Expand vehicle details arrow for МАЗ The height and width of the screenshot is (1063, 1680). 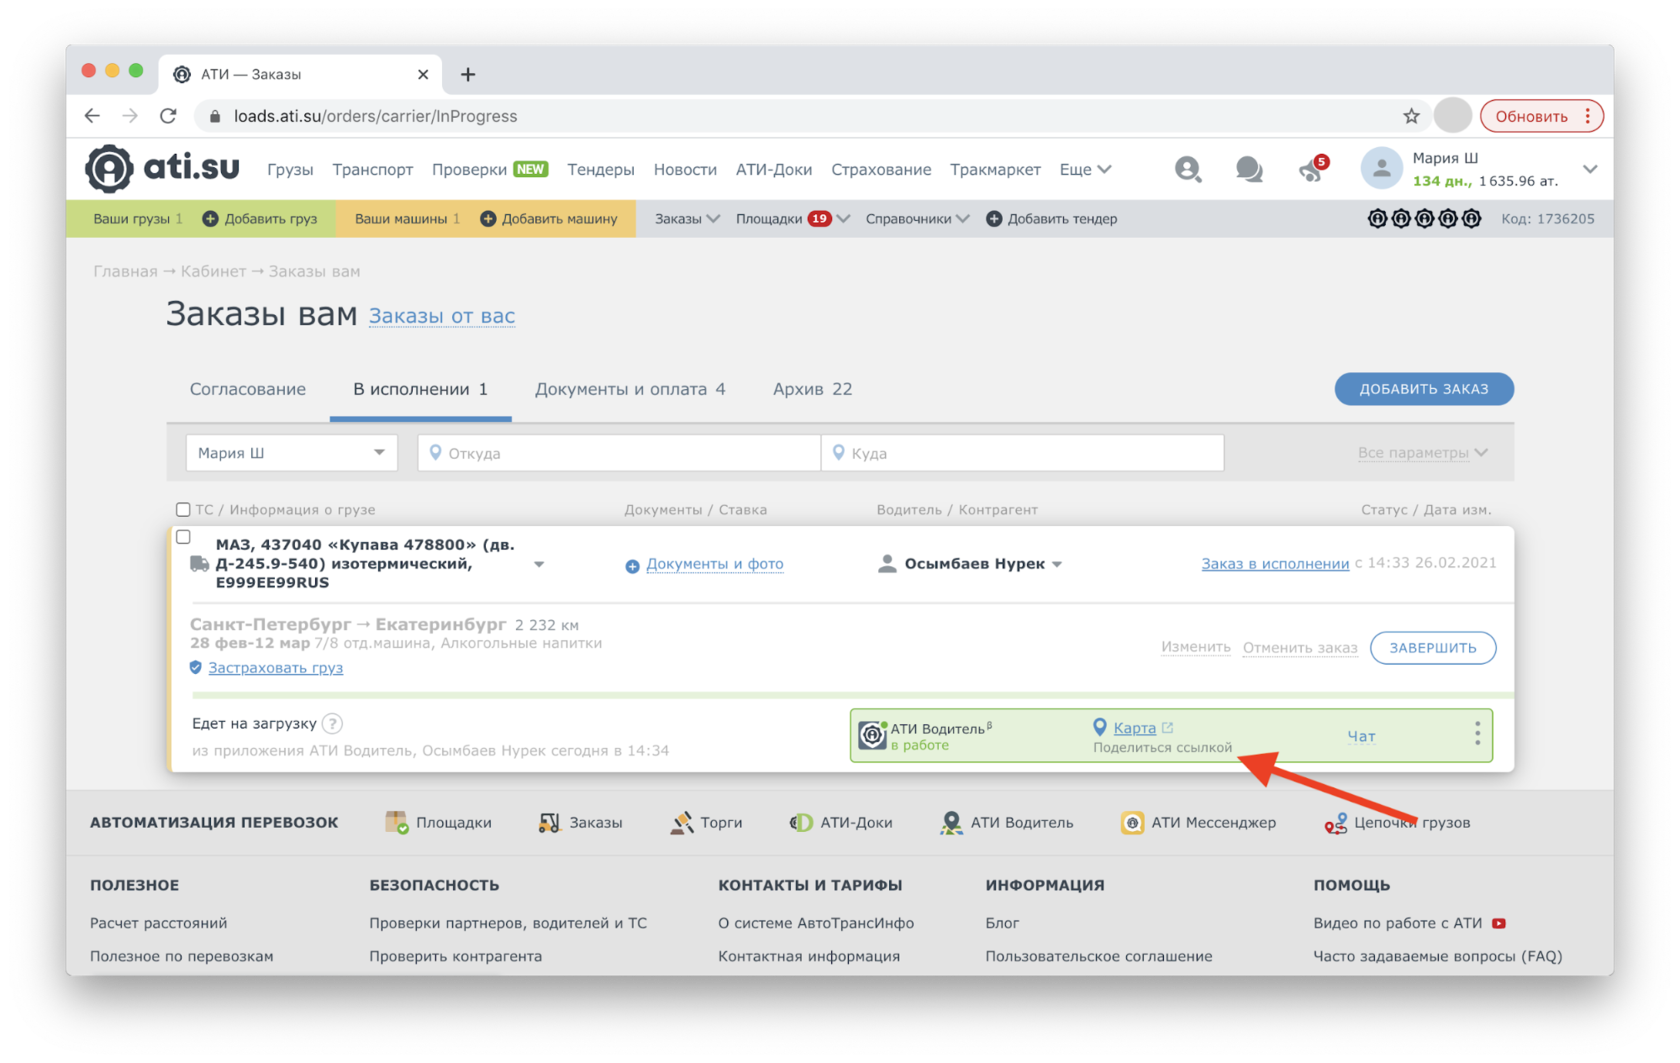click(539, 565)
